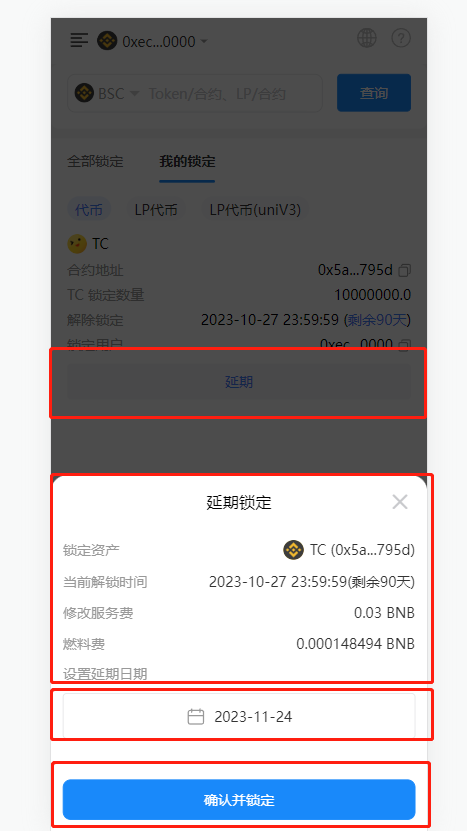Click the BNB wallet logo in header

107,41
